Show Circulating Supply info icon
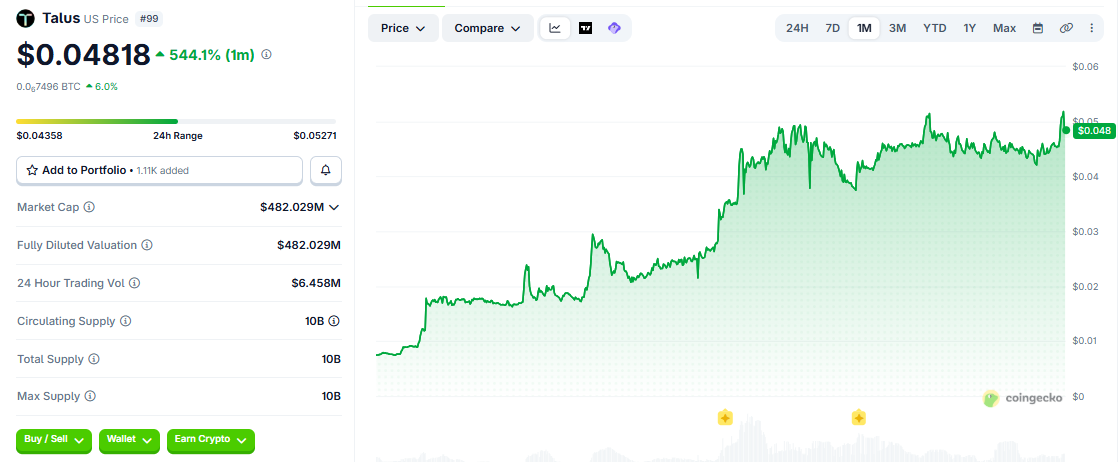The image size is (1119, 462). click(x=126, y=321)
